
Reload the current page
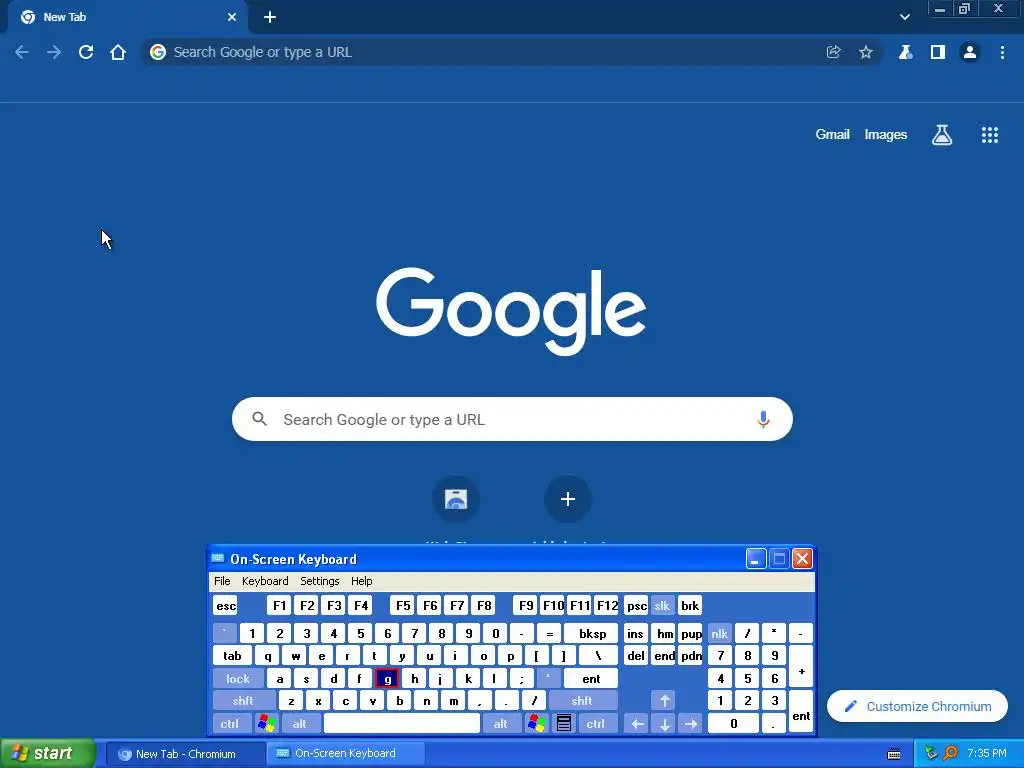(x=86, y=52)
